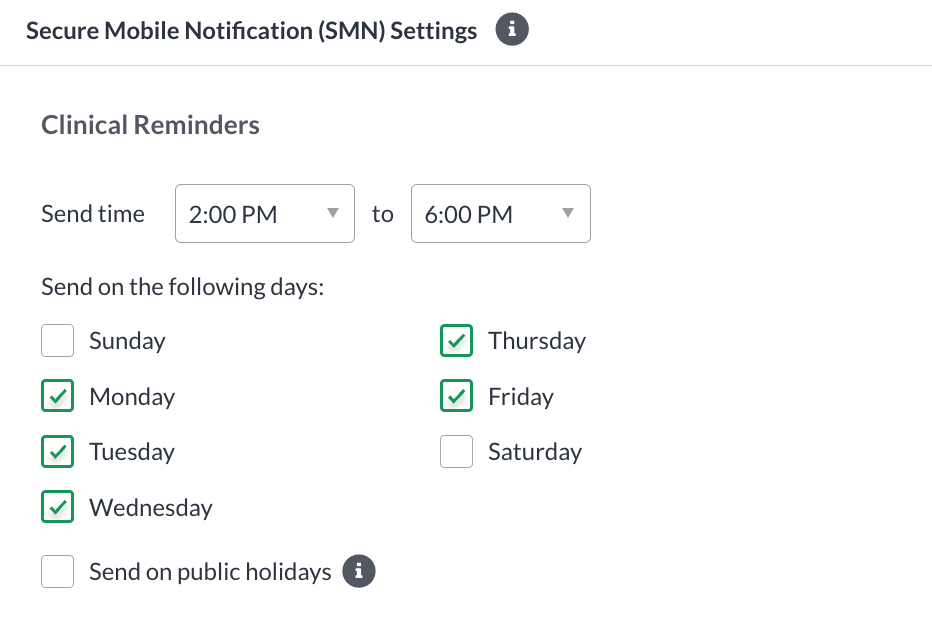Deselect the Friday checkbox
The width and height of the screenshot is (932, 624).
tap(456, 396)
